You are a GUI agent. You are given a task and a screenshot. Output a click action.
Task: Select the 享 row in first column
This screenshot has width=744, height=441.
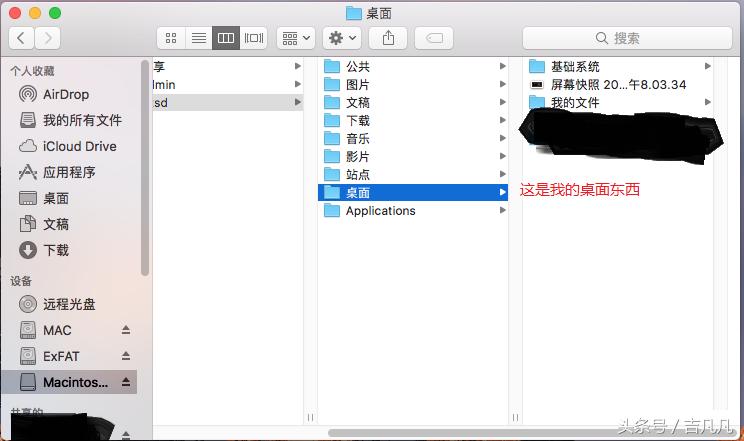[x=228, y=66]
